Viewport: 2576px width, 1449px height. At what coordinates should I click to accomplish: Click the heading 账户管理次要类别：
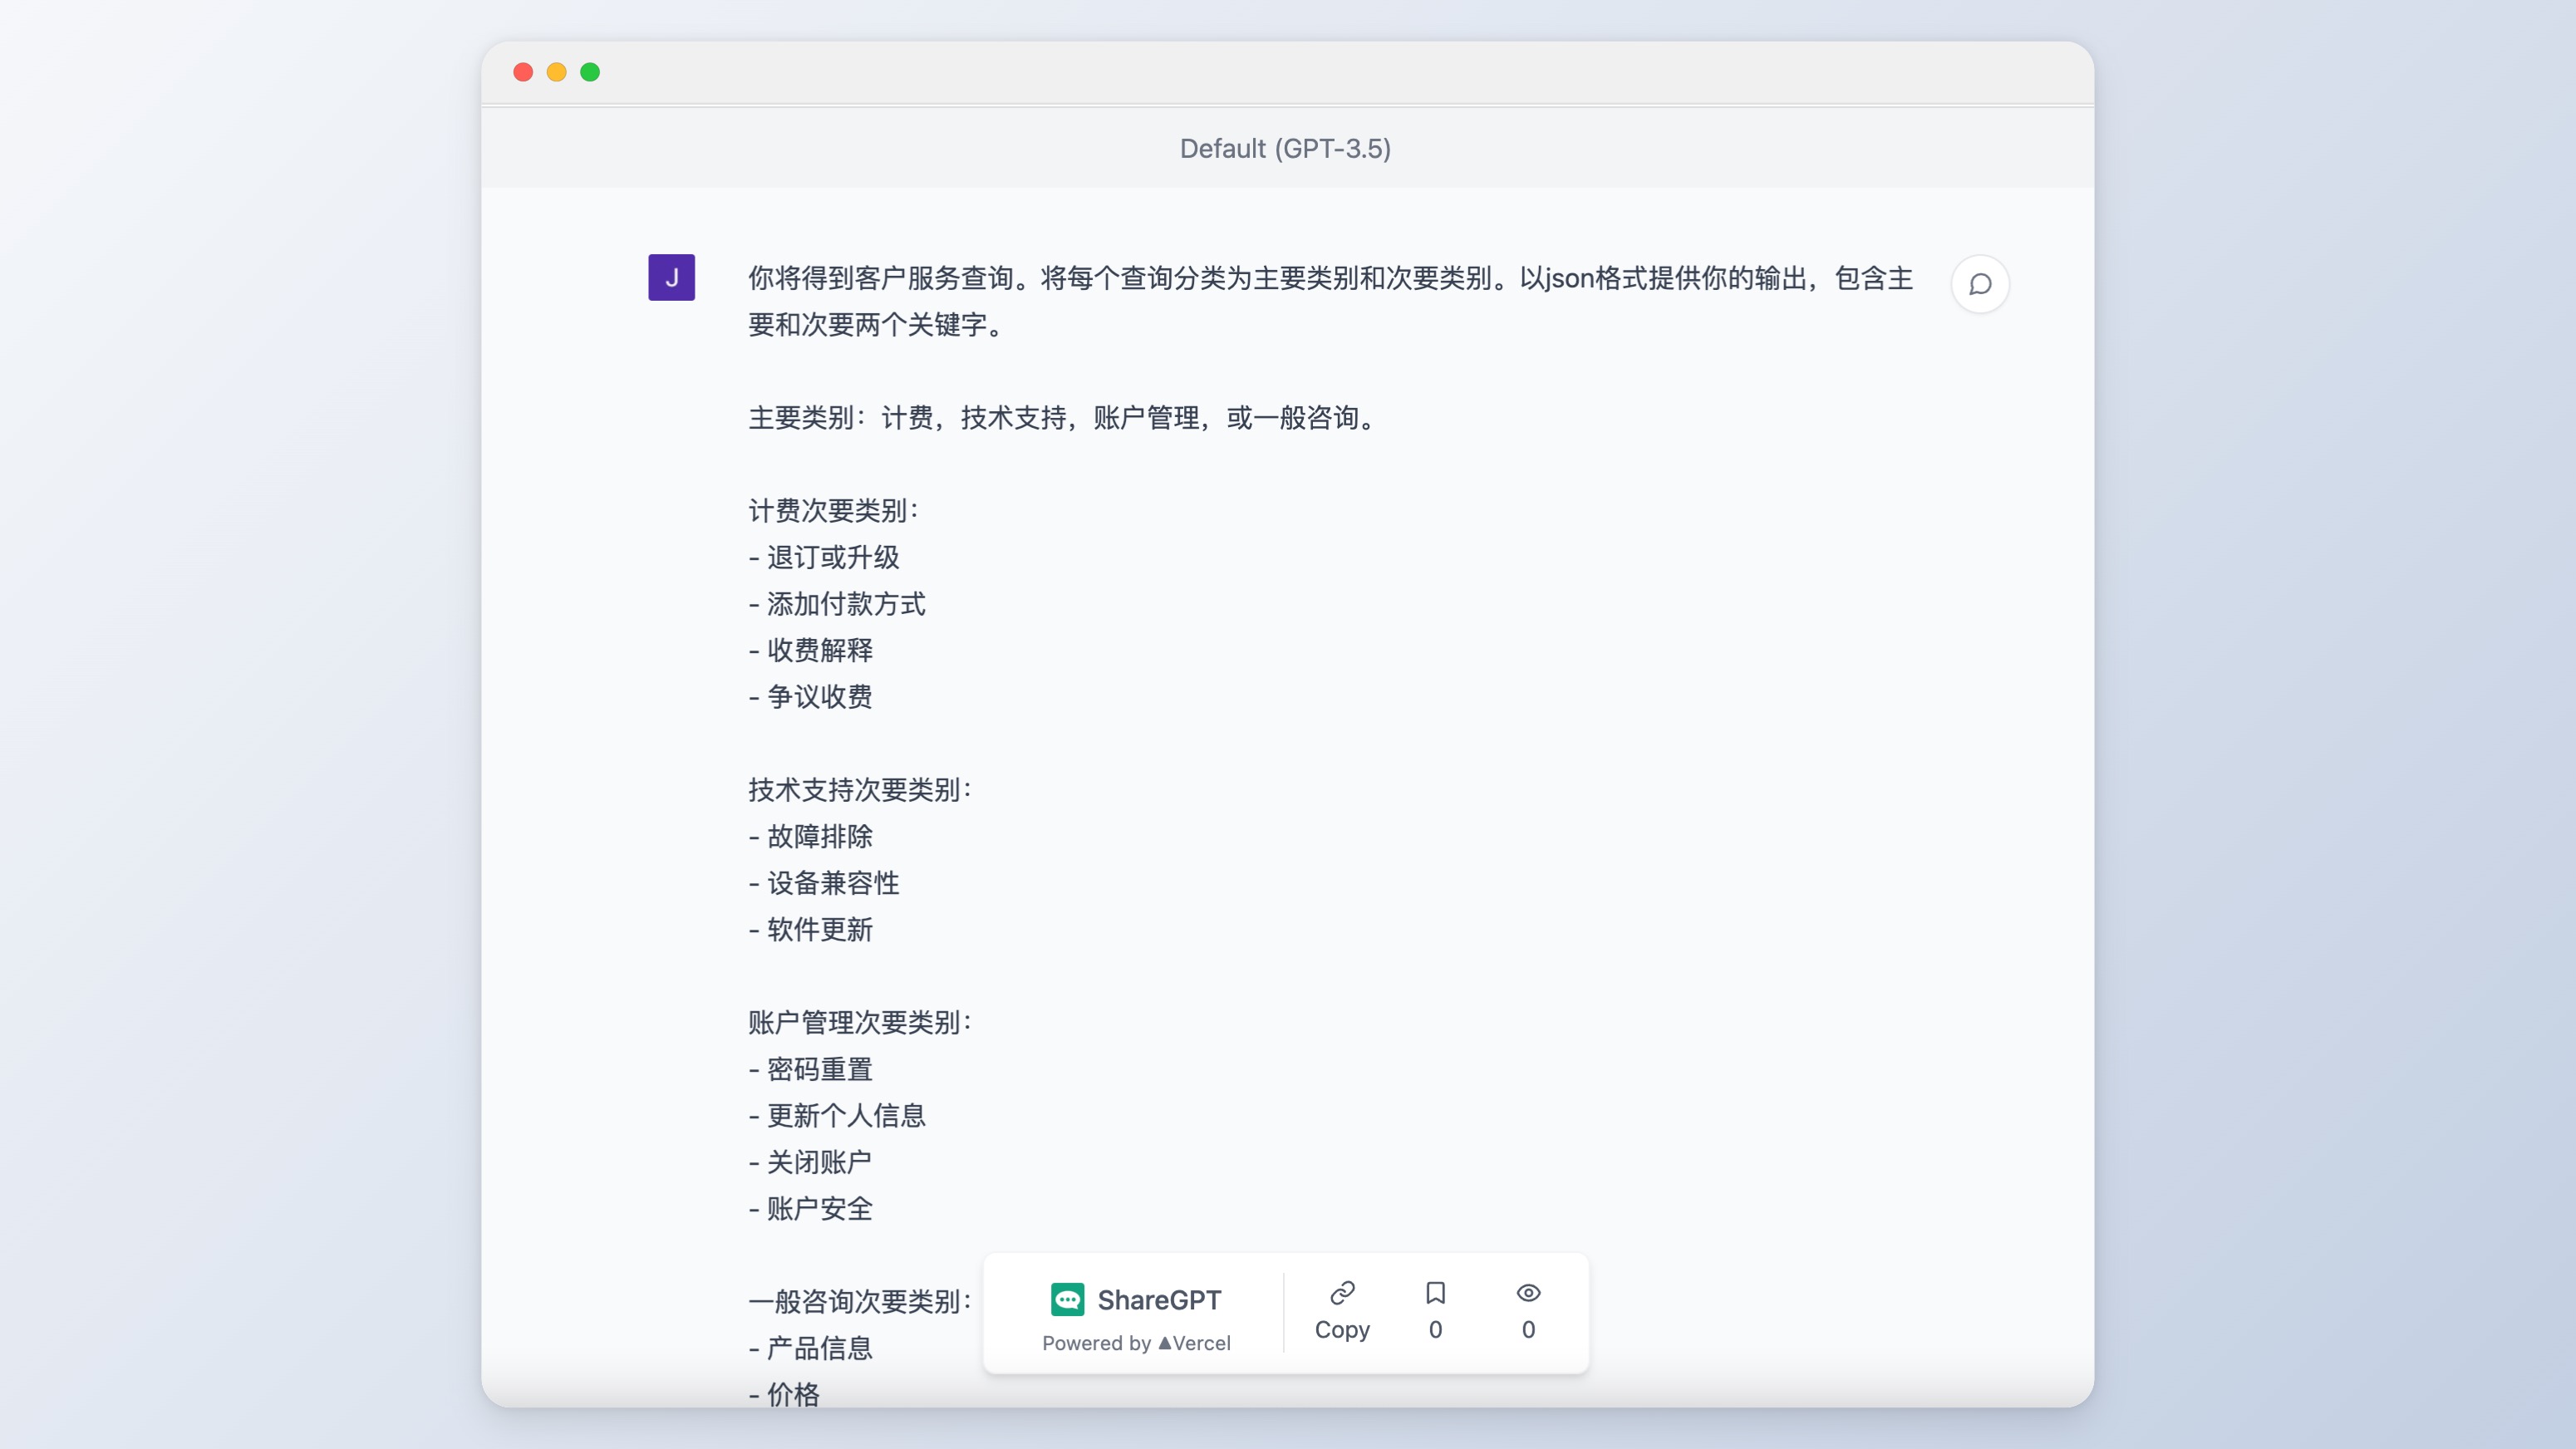[x=861, y=1022]
